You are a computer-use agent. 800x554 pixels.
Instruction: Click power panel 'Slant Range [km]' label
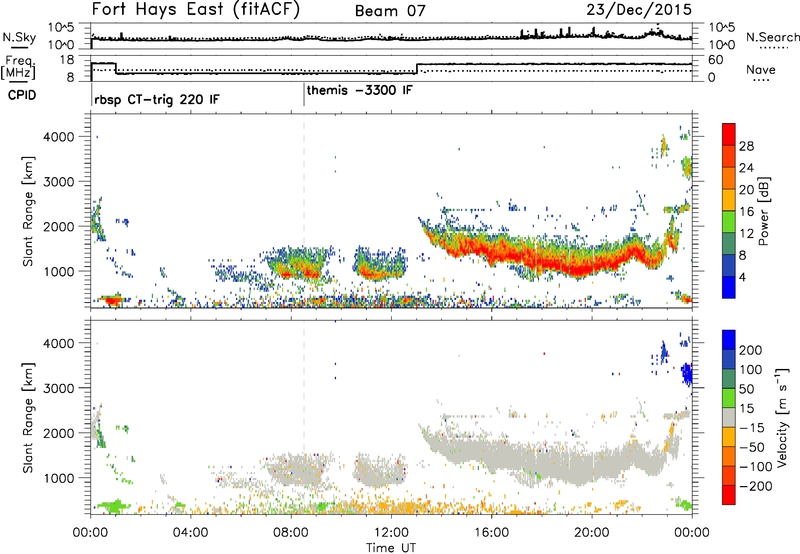coord(28,212)
